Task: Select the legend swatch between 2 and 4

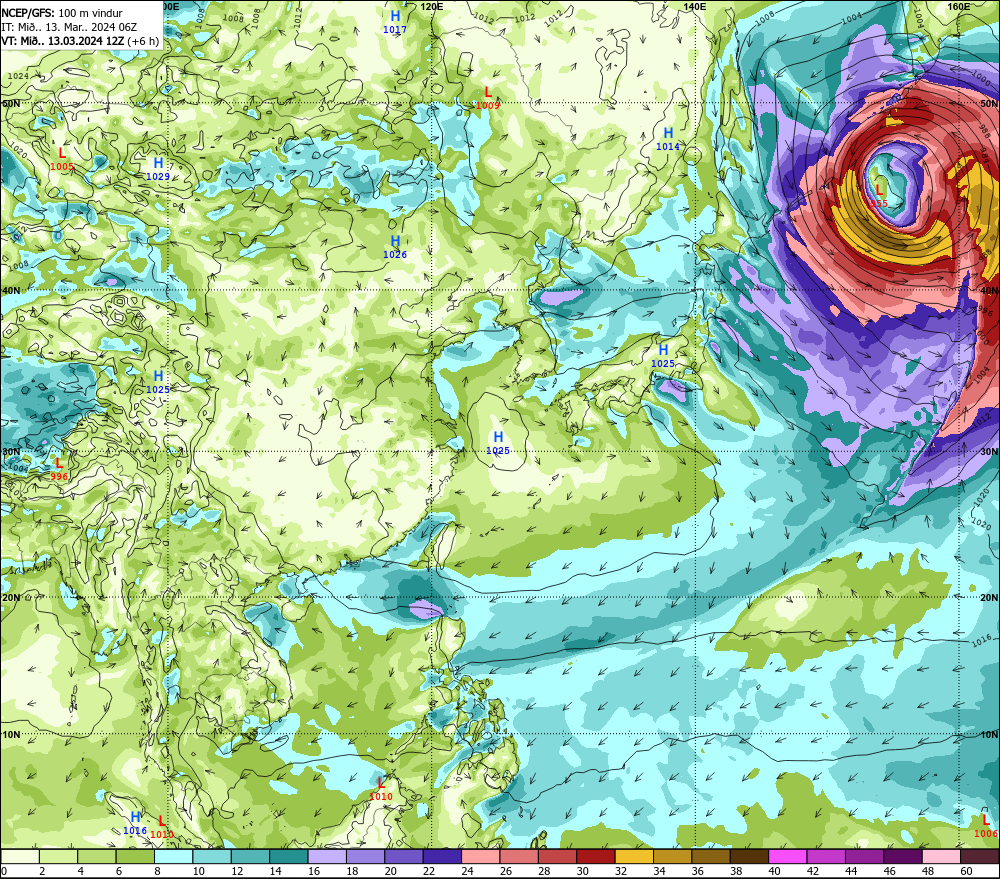Action: (59, 856)
